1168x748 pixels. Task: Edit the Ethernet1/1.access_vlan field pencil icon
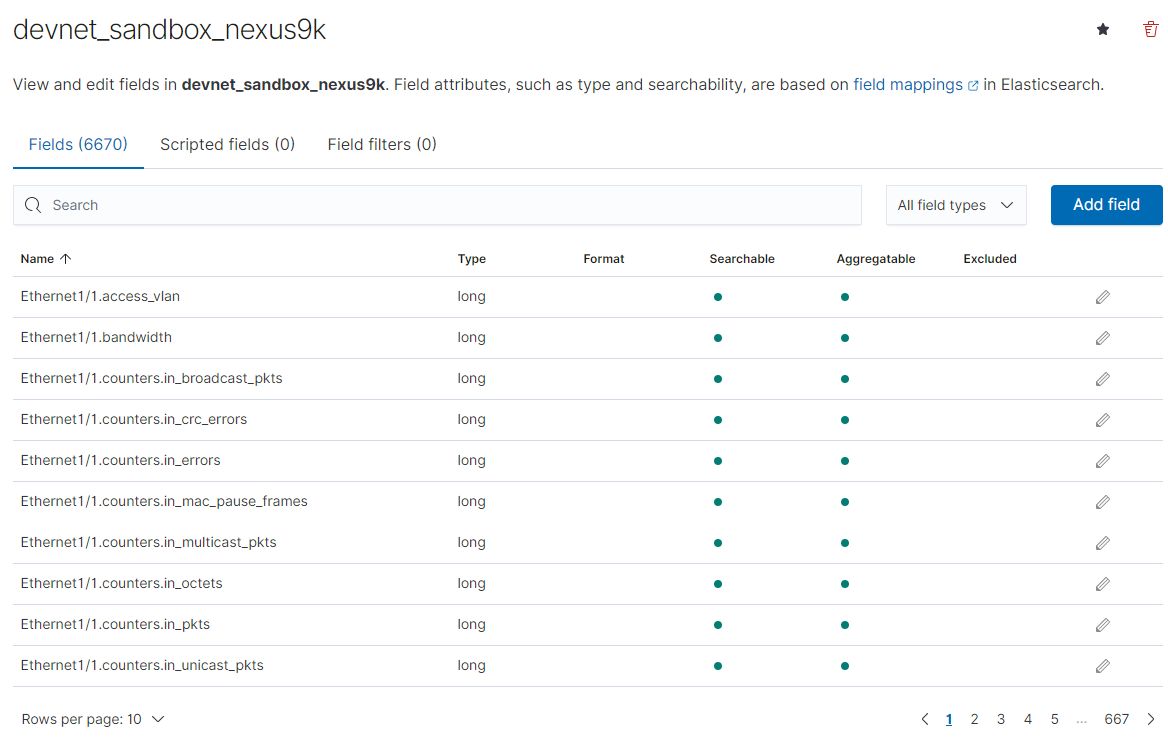click(x=1102, y=297)
